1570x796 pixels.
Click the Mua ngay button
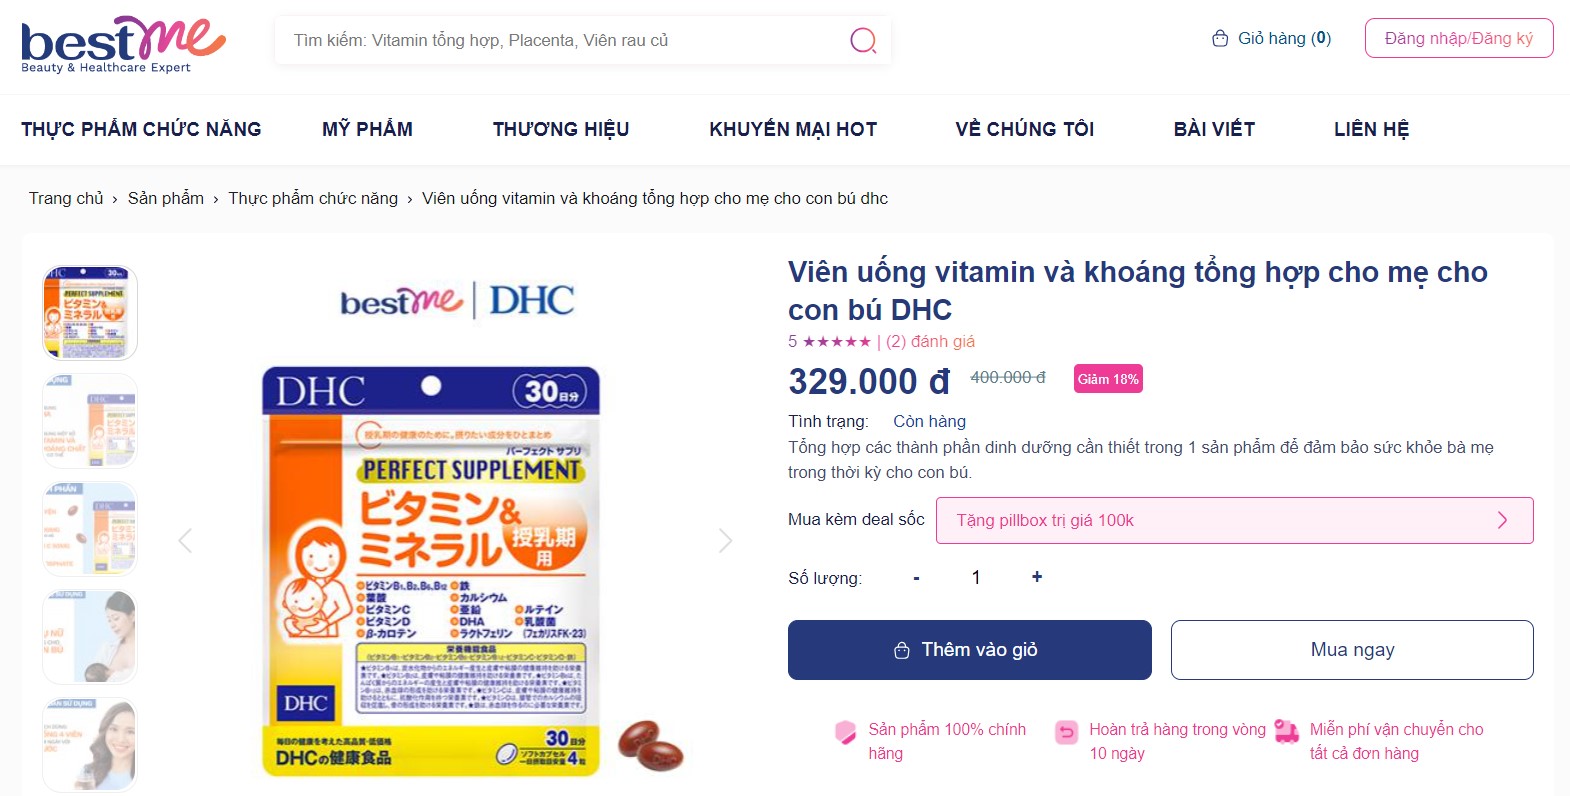(x=1352, y=649)
